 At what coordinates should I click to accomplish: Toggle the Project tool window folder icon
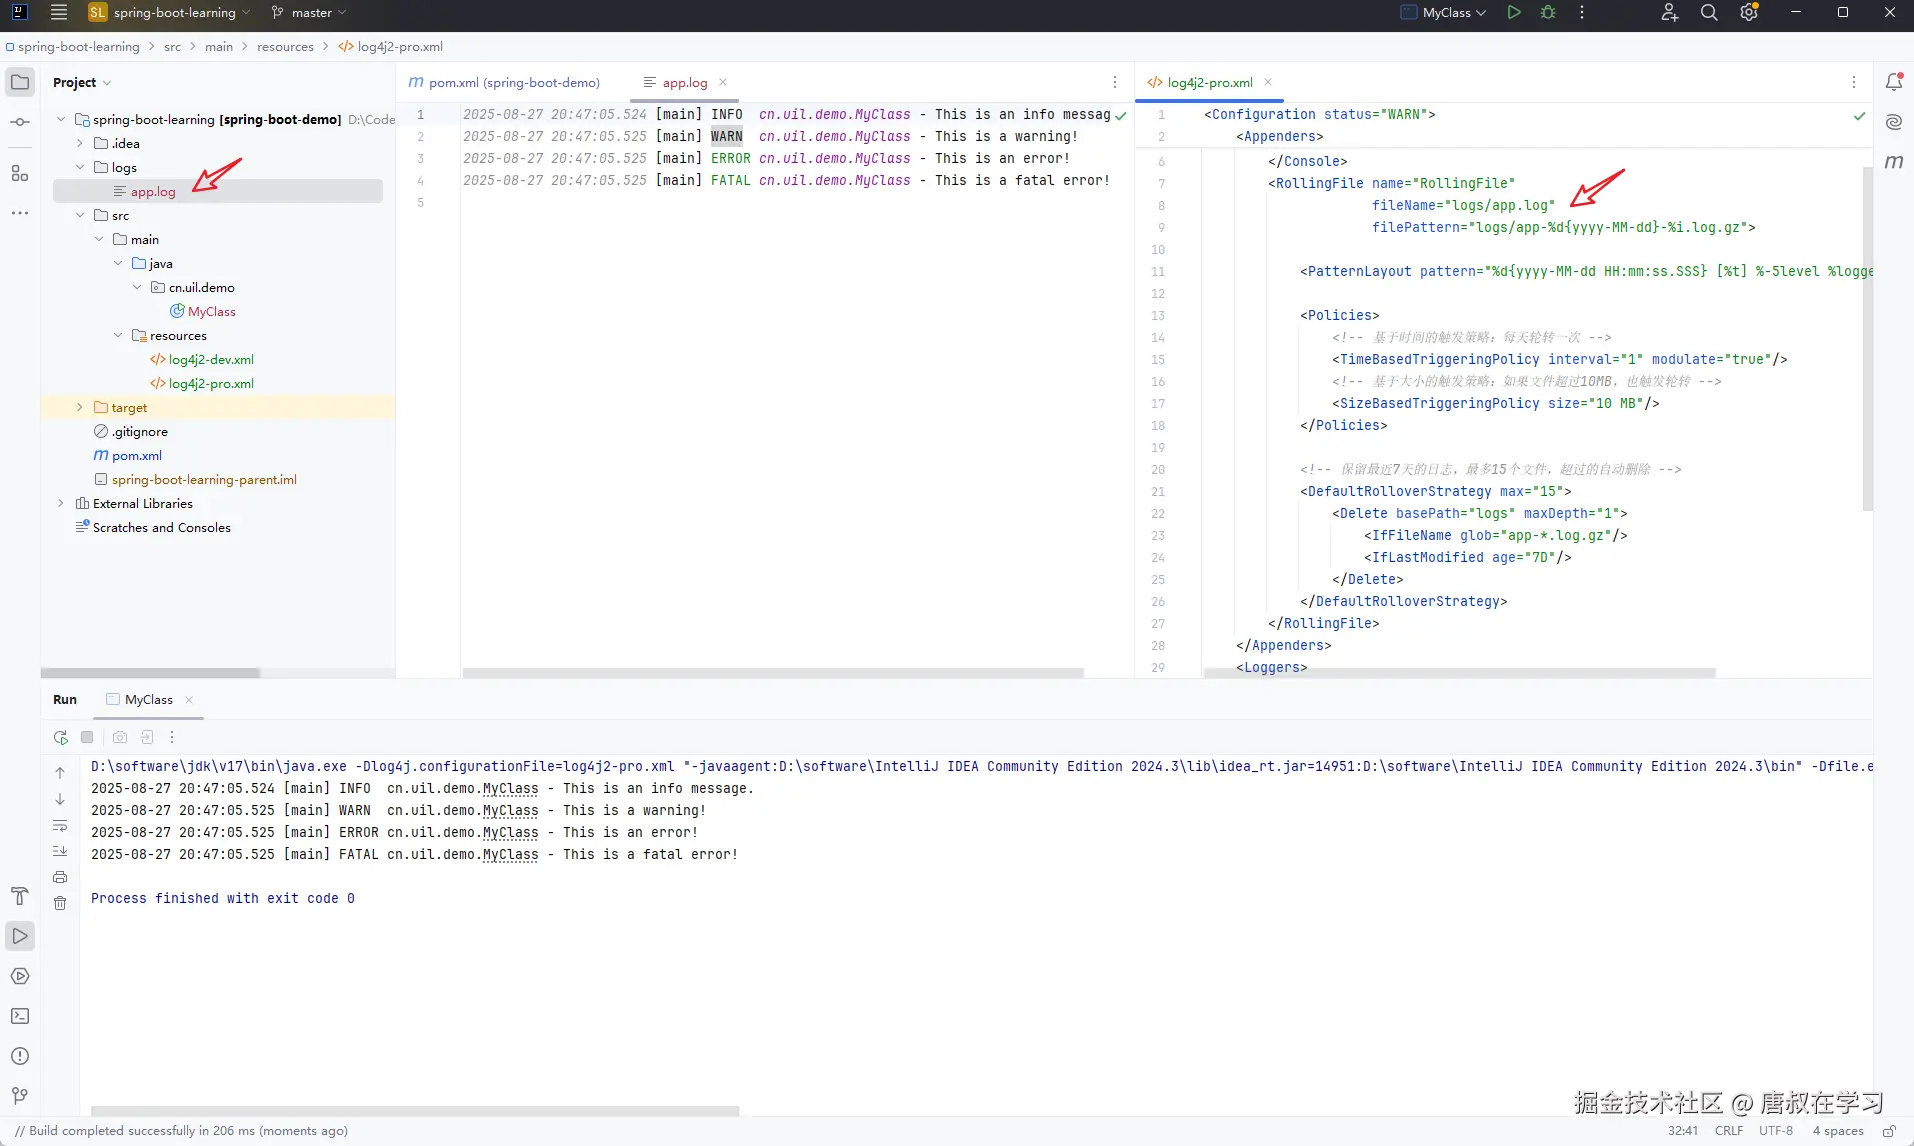[x=20, y=82]
